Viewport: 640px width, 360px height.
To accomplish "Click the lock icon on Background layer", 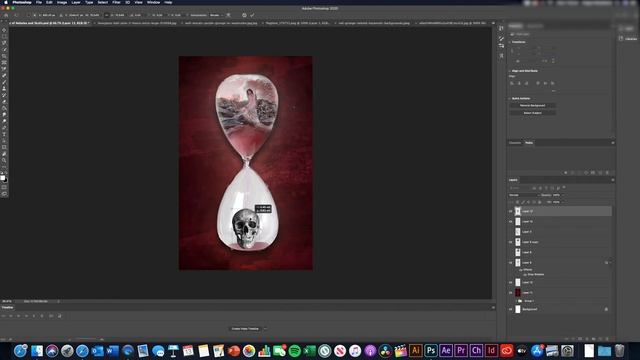I will point(606,309).
